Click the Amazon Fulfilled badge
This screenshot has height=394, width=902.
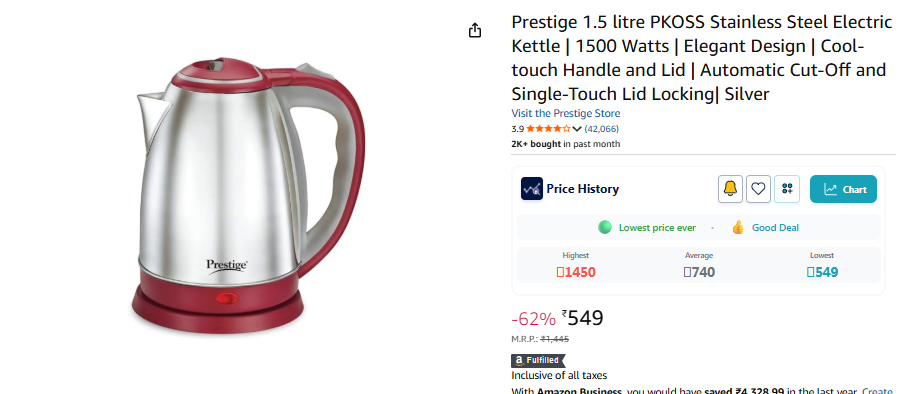tap(538, 360)
